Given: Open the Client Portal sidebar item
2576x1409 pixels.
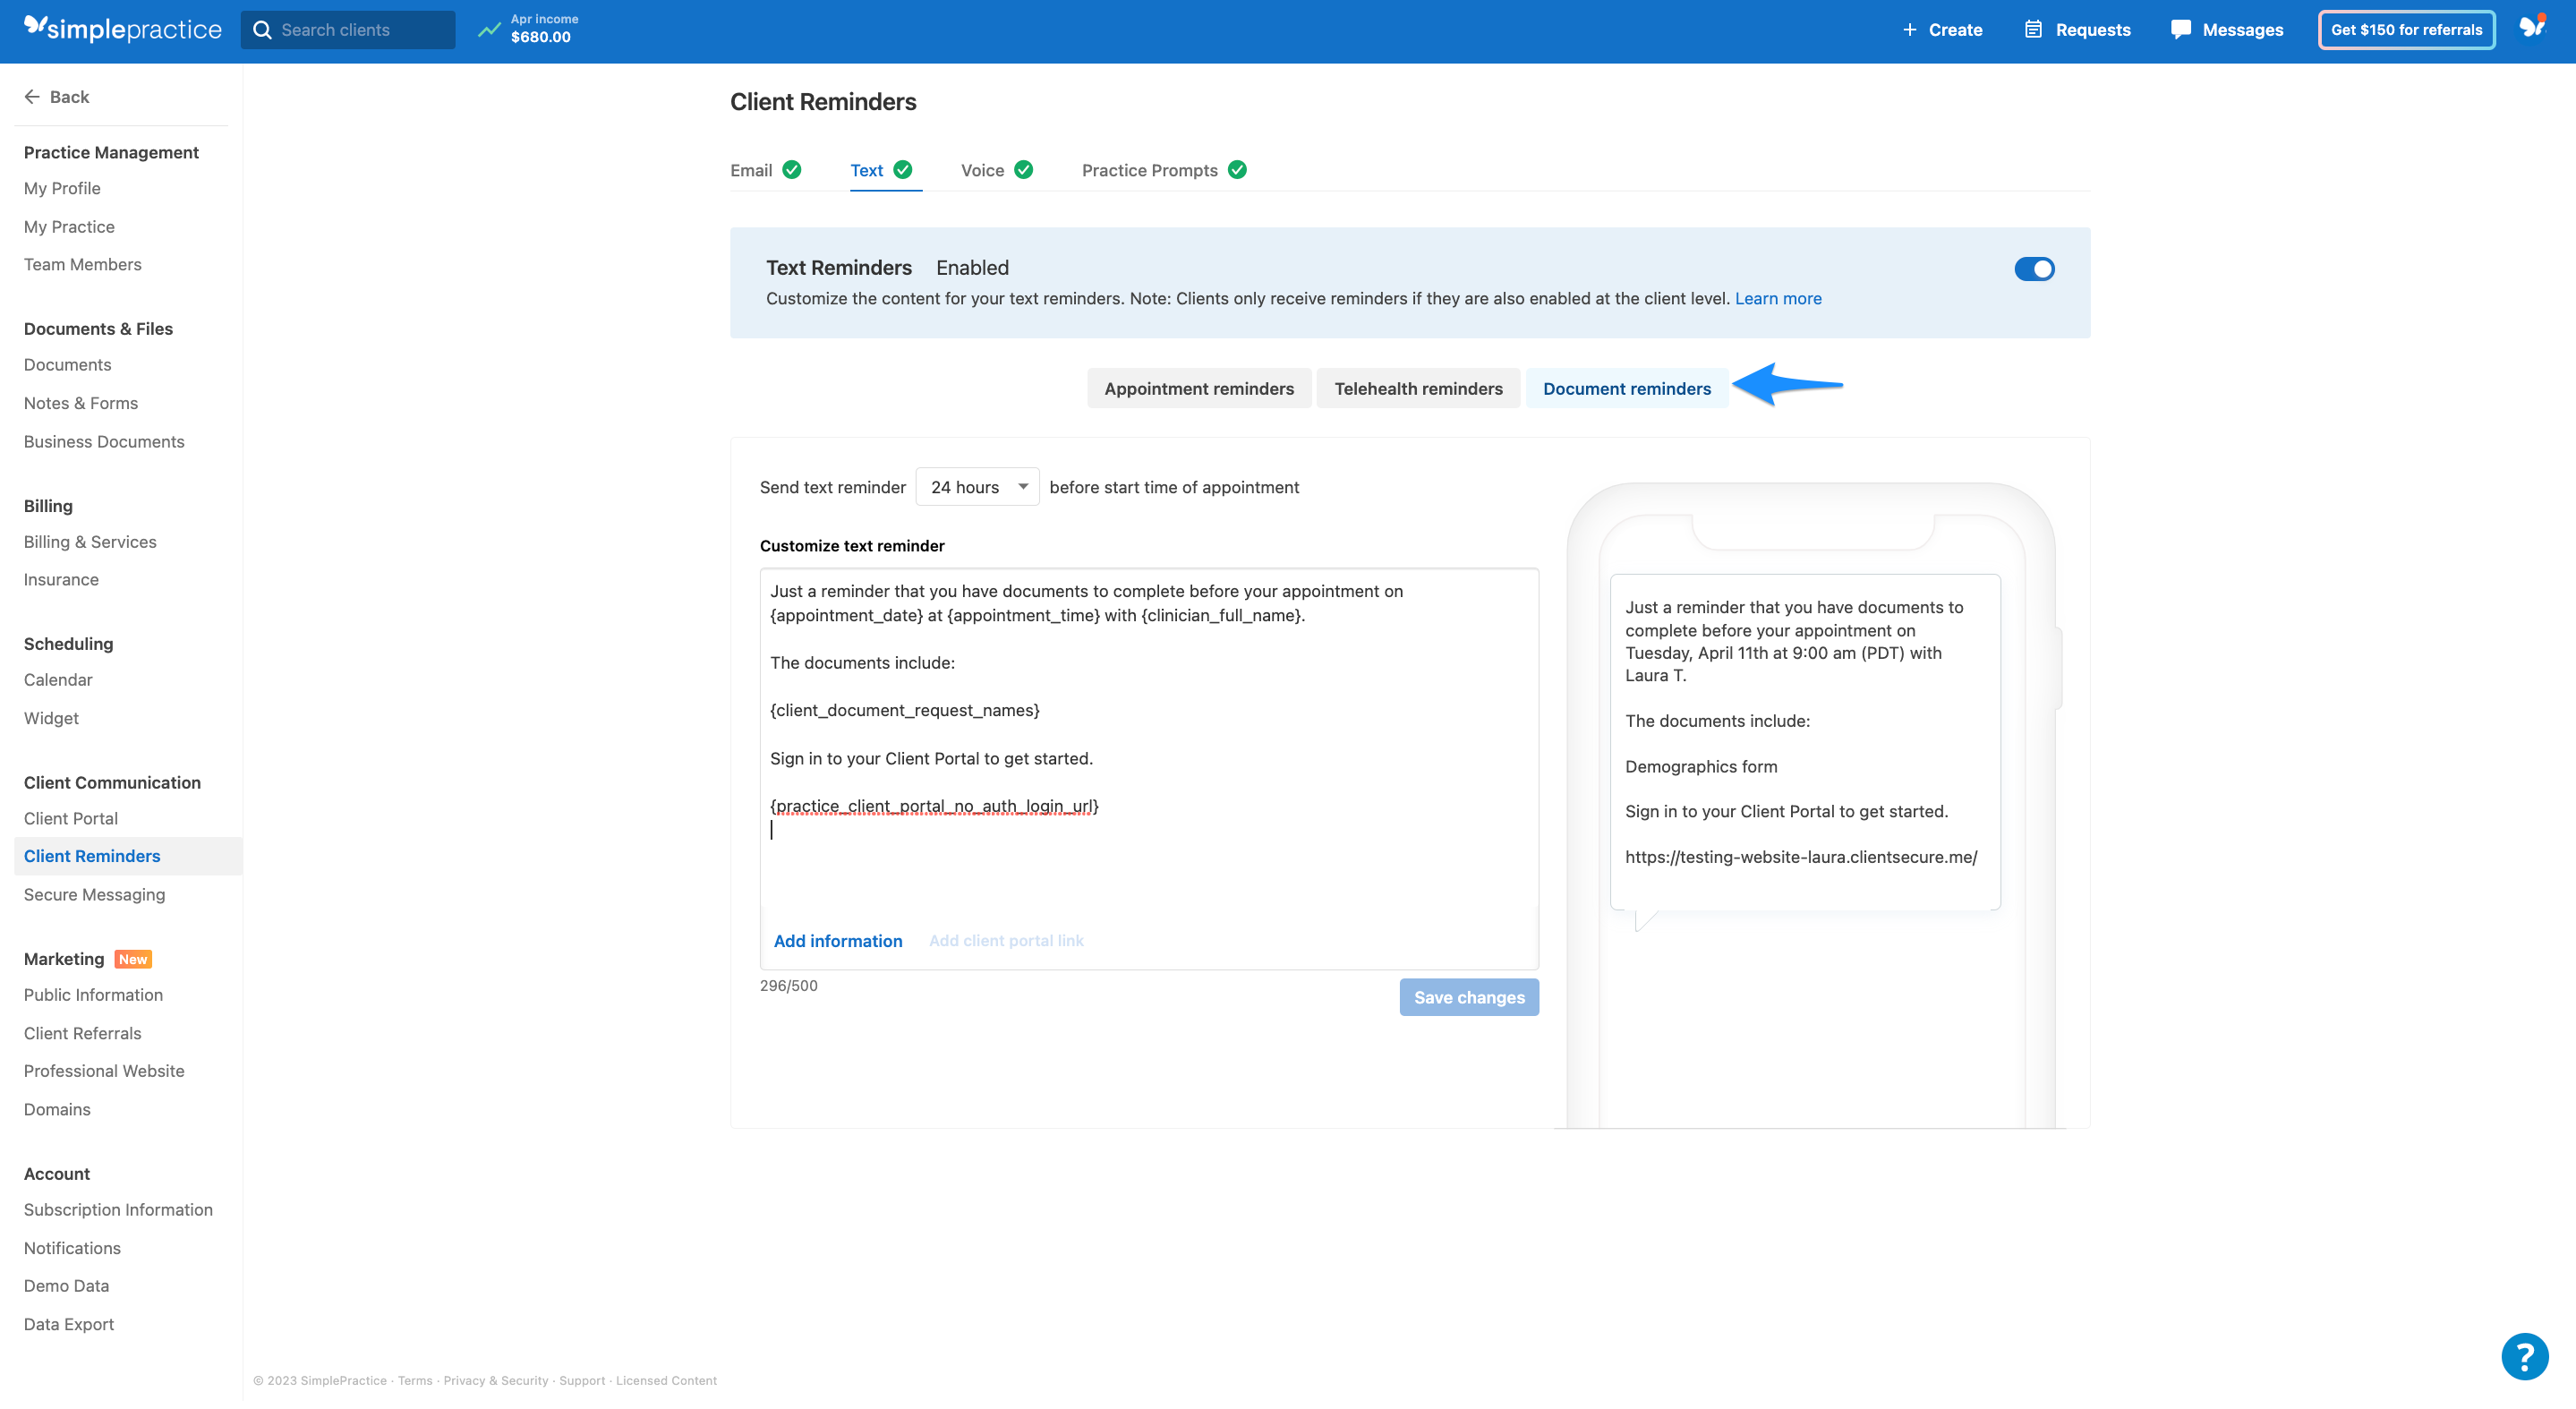Looking at the screenshot, I should pos(70,818).
